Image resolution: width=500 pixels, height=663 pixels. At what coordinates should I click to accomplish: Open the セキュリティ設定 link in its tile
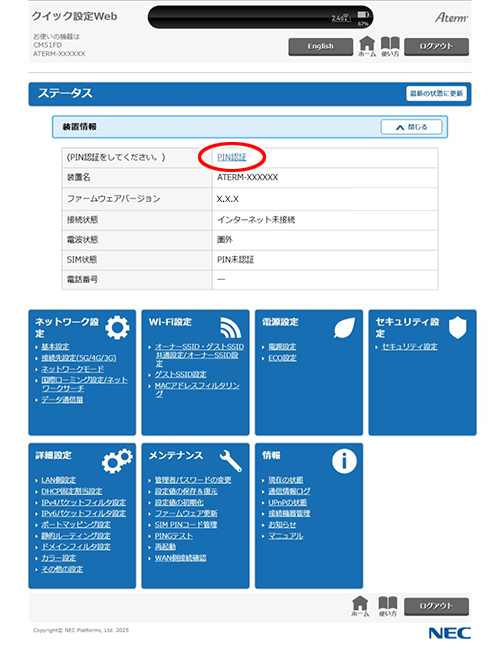410,347
